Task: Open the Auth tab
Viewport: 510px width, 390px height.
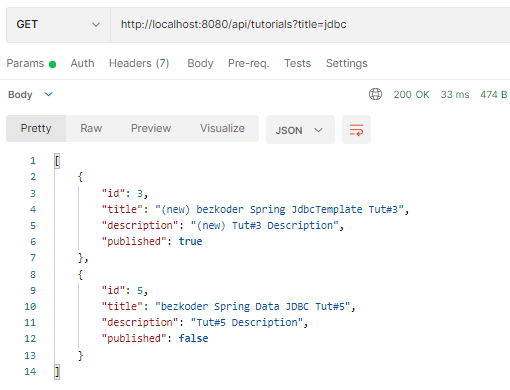Action: tap(82, 63)
